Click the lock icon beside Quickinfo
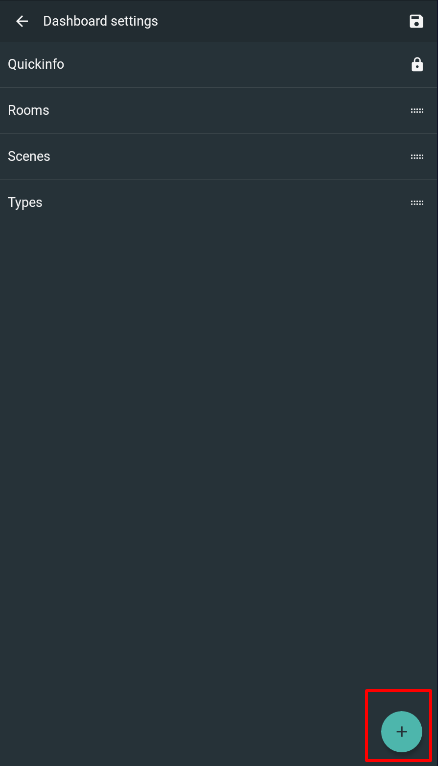 (x=417, y=64)
